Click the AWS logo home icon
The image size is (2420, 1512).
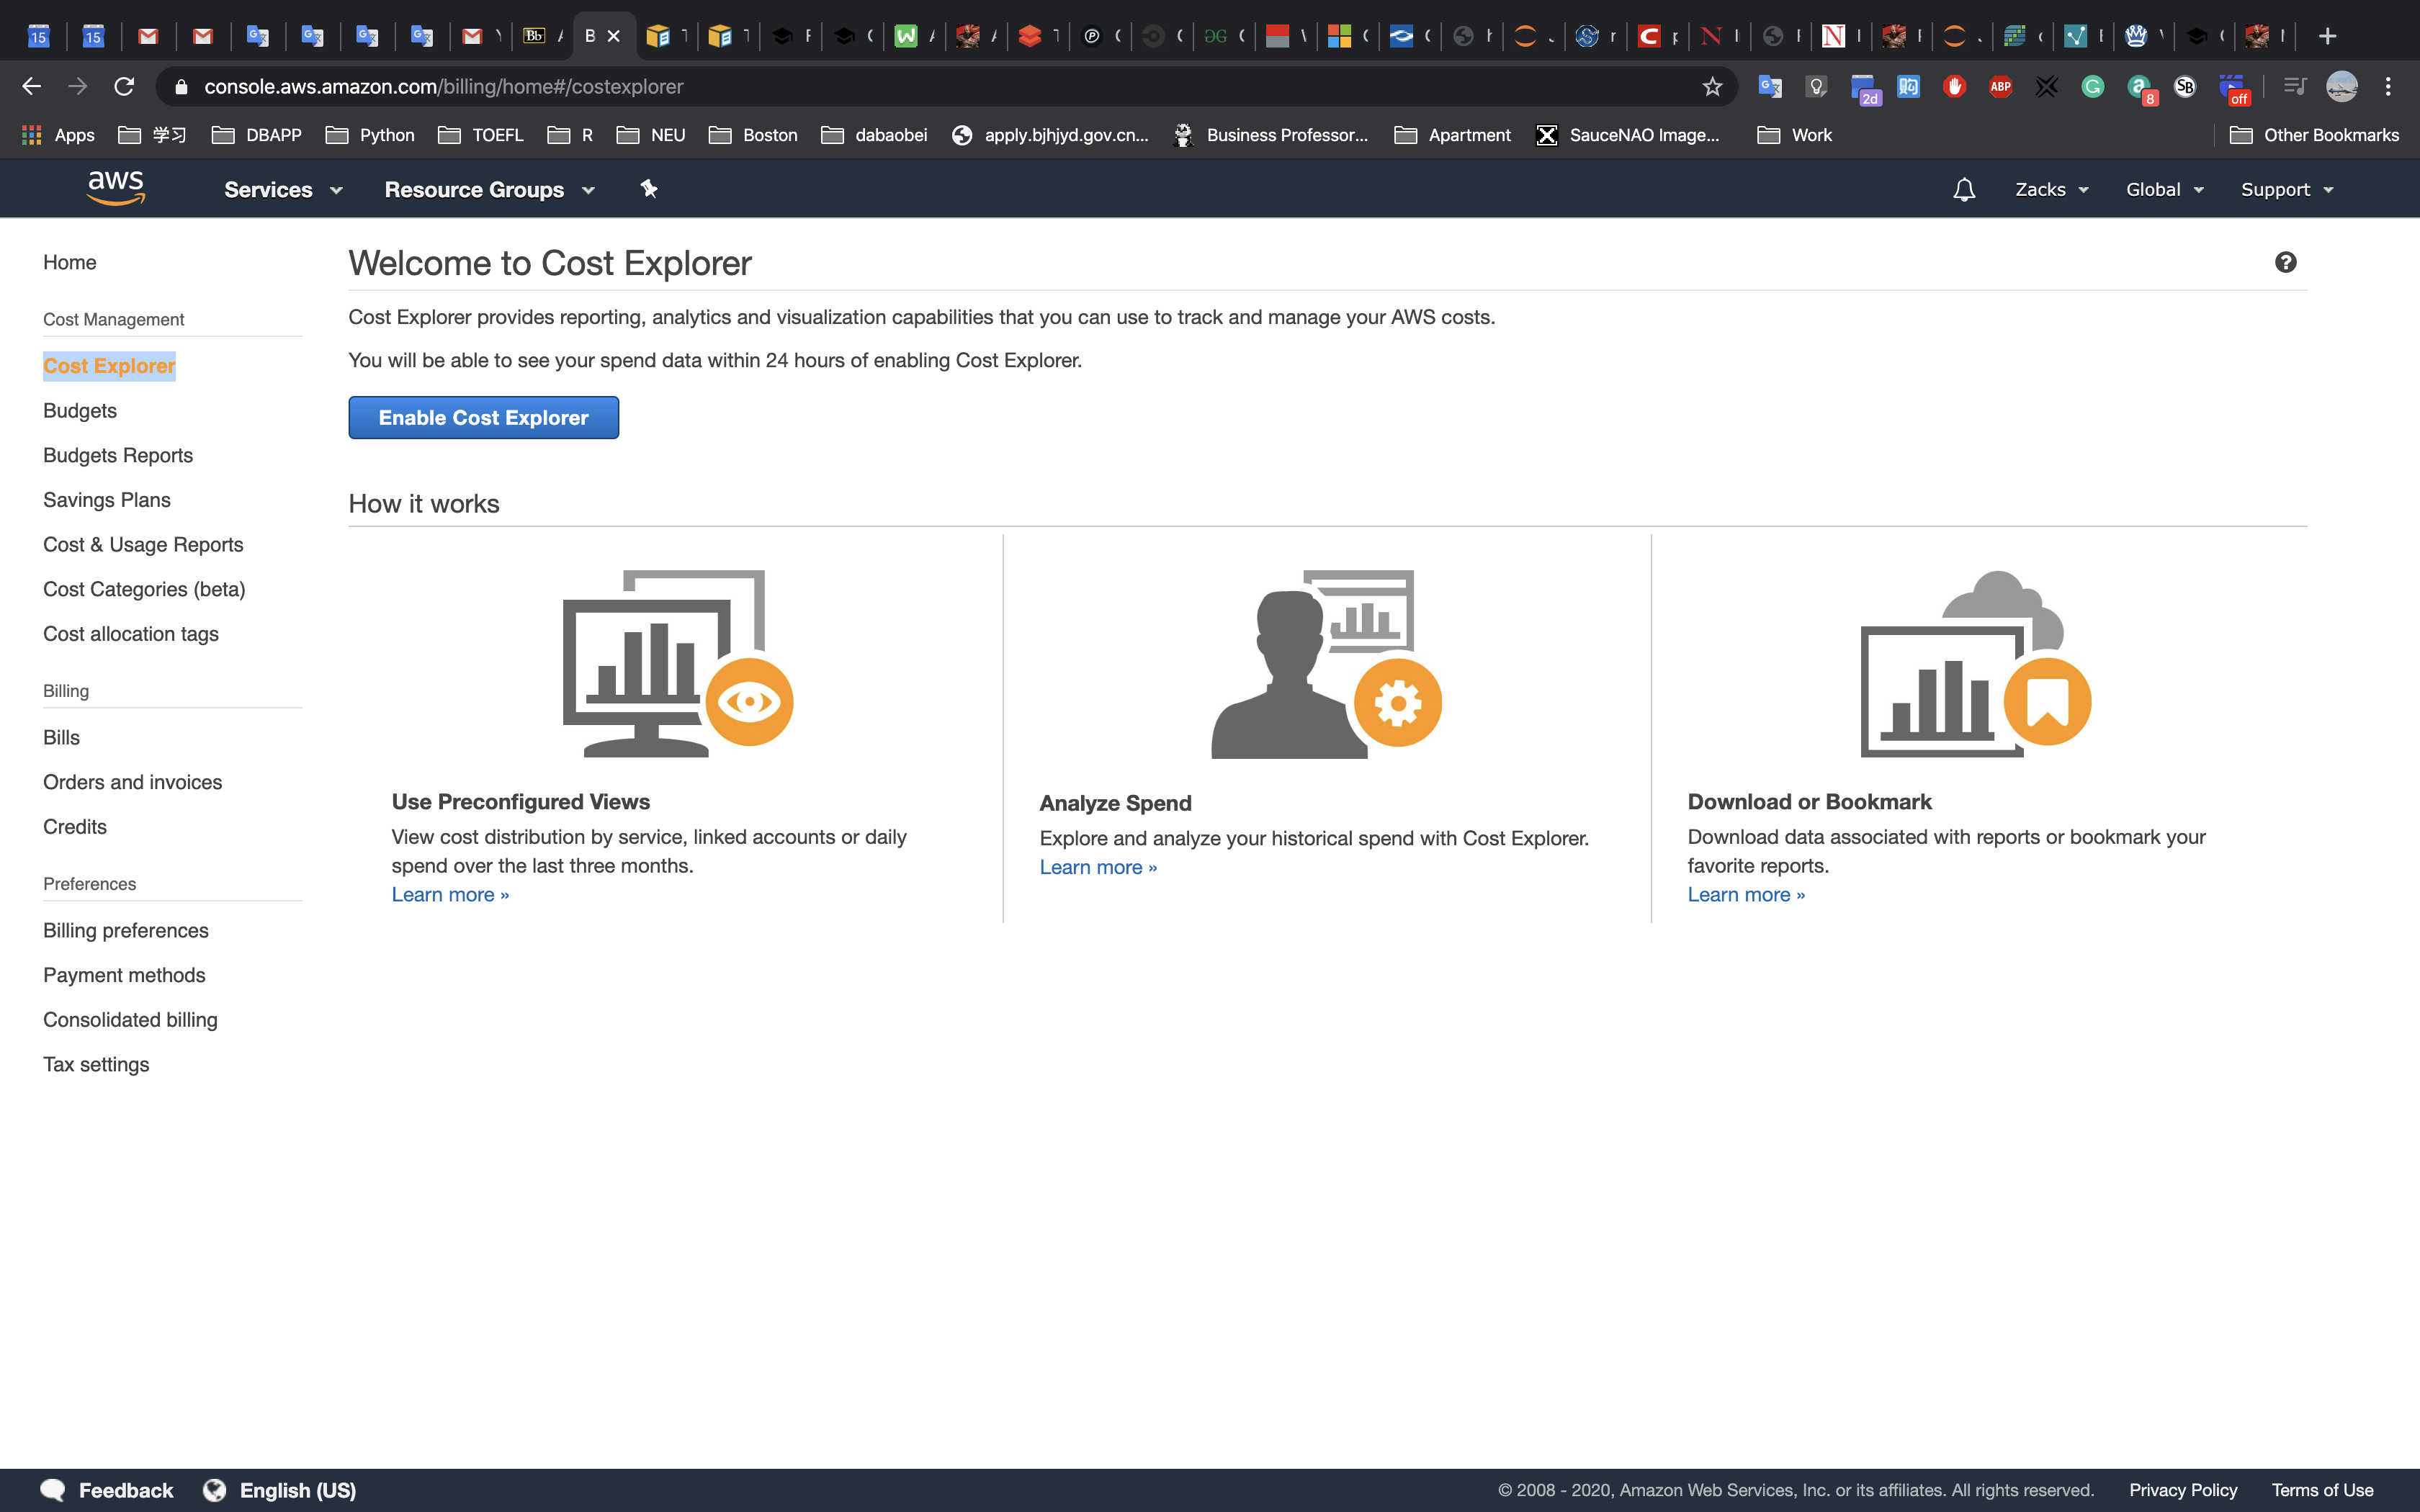tap(116, 188)
